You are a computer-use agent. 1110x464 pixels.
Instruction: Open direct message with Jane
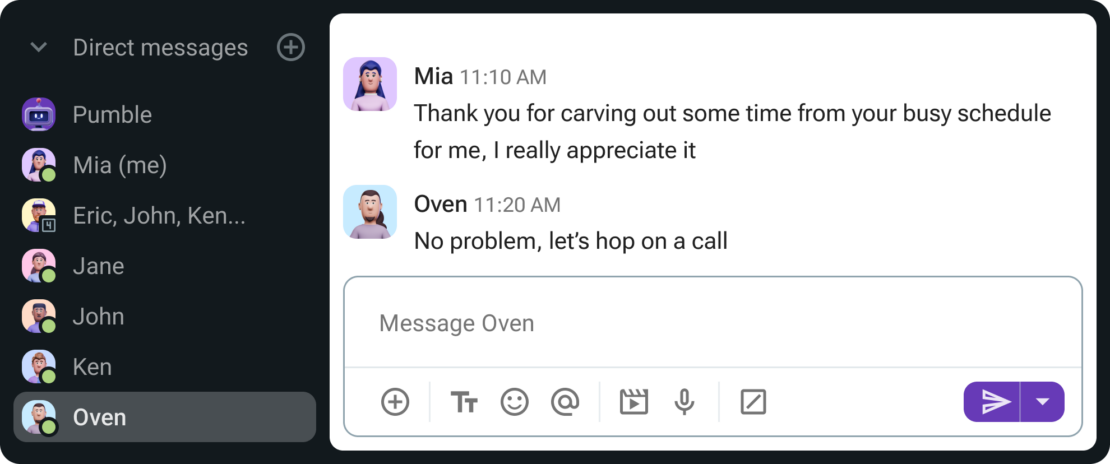pos(98,266)
